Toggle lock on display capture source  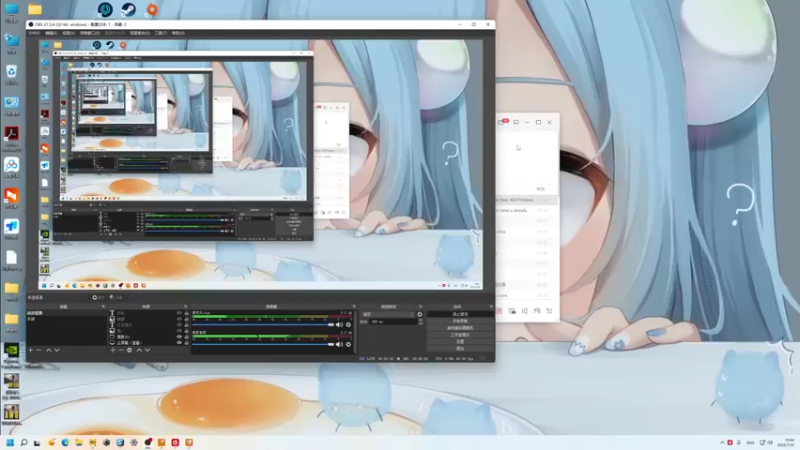186,343
